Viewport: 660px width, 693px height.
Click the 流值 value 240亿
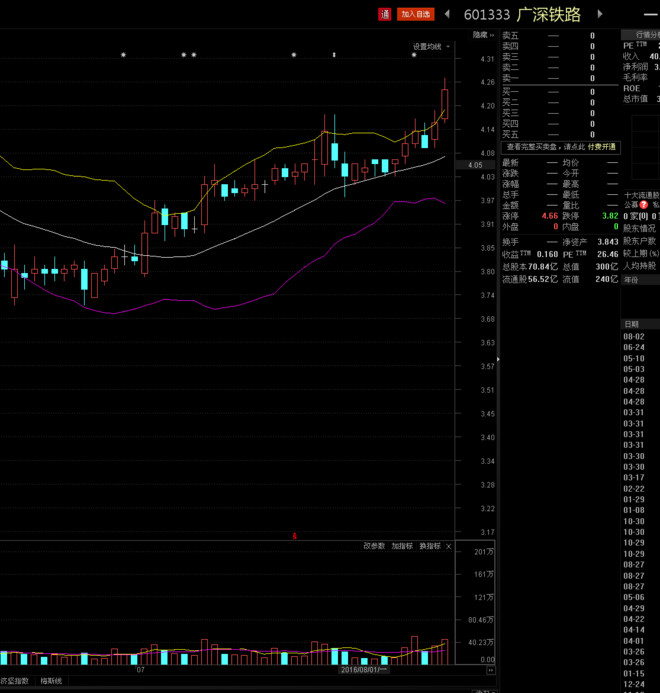[x=607, y=279]
